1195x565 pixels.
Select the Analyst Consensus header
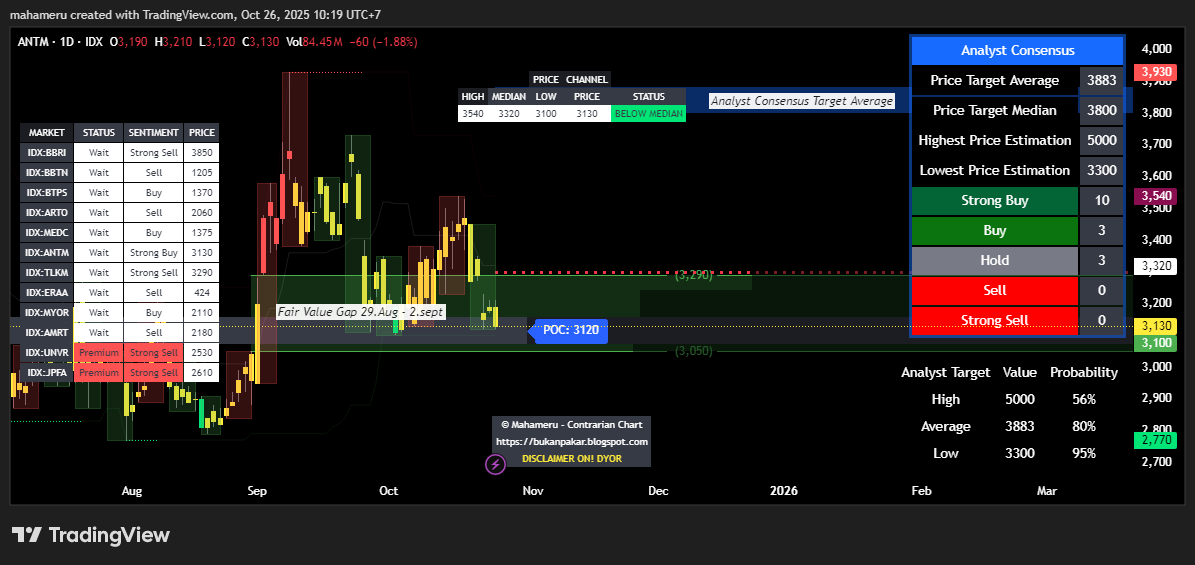tap(1017, 50)
